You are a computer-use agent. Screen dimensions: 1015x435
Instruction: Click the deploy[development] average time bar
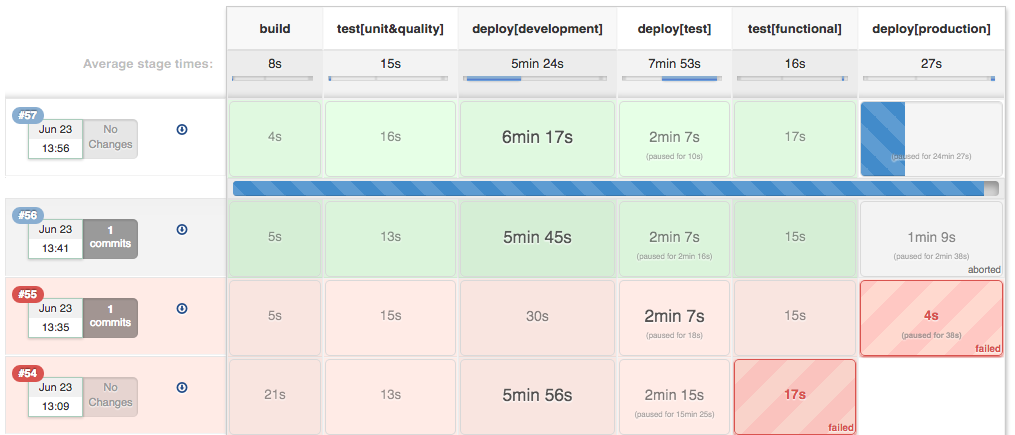point(535,78)
